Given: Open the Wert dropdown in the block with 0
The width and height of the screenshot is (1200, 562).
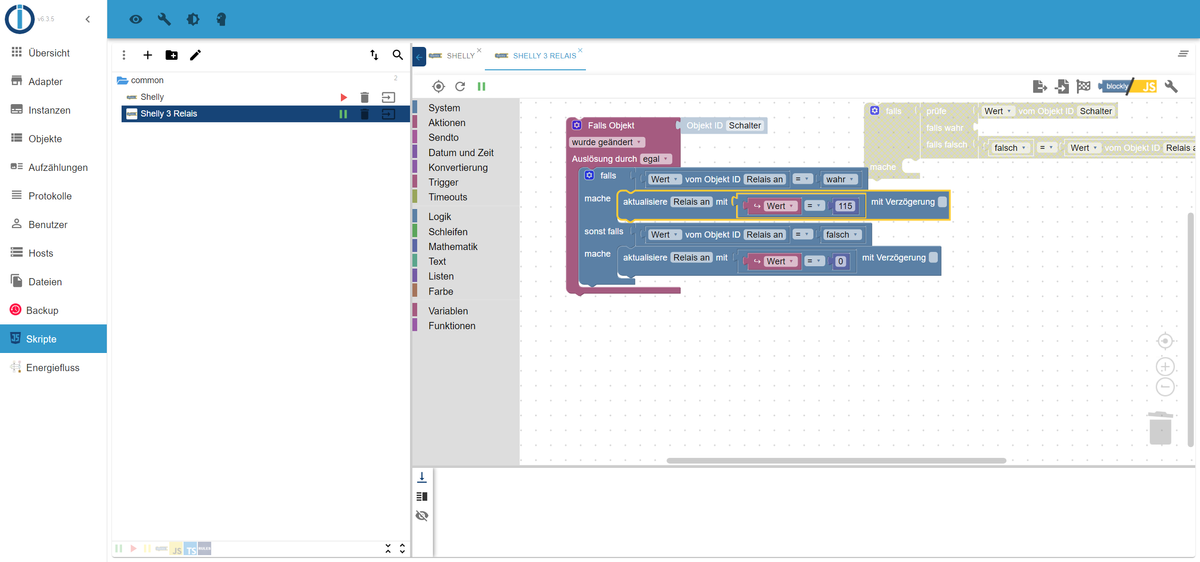Looking at the screenshot, I should (779, 262).
